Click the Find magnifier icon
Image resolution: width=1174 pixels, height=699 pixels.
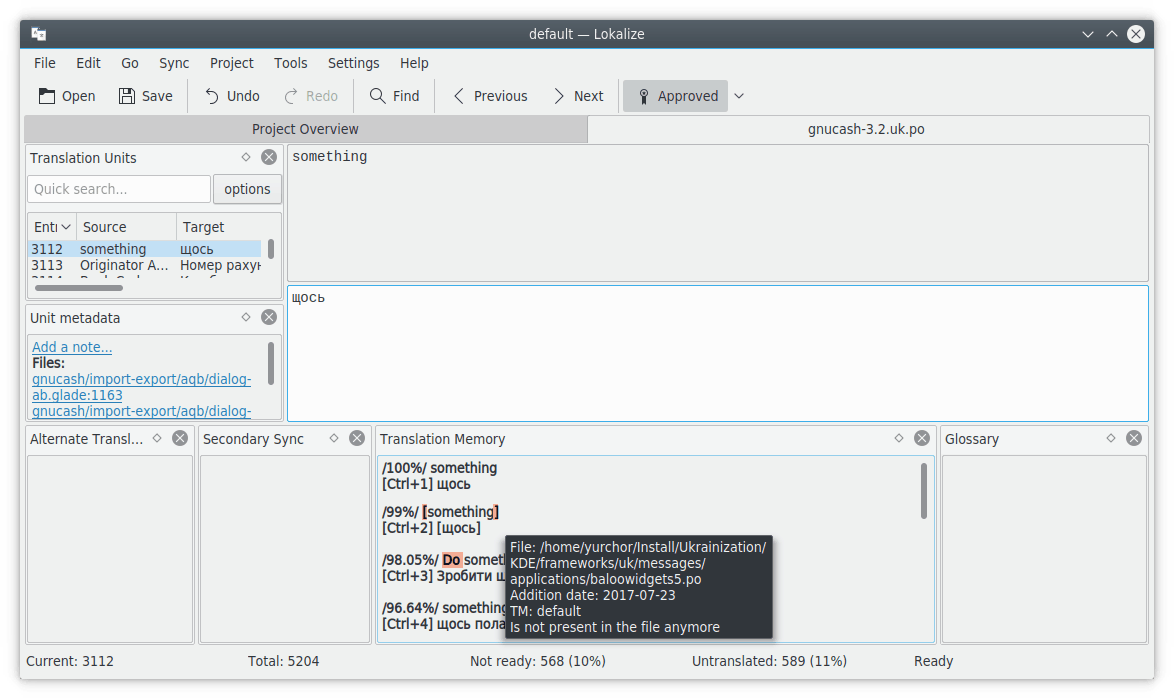(x=377, y=96)
